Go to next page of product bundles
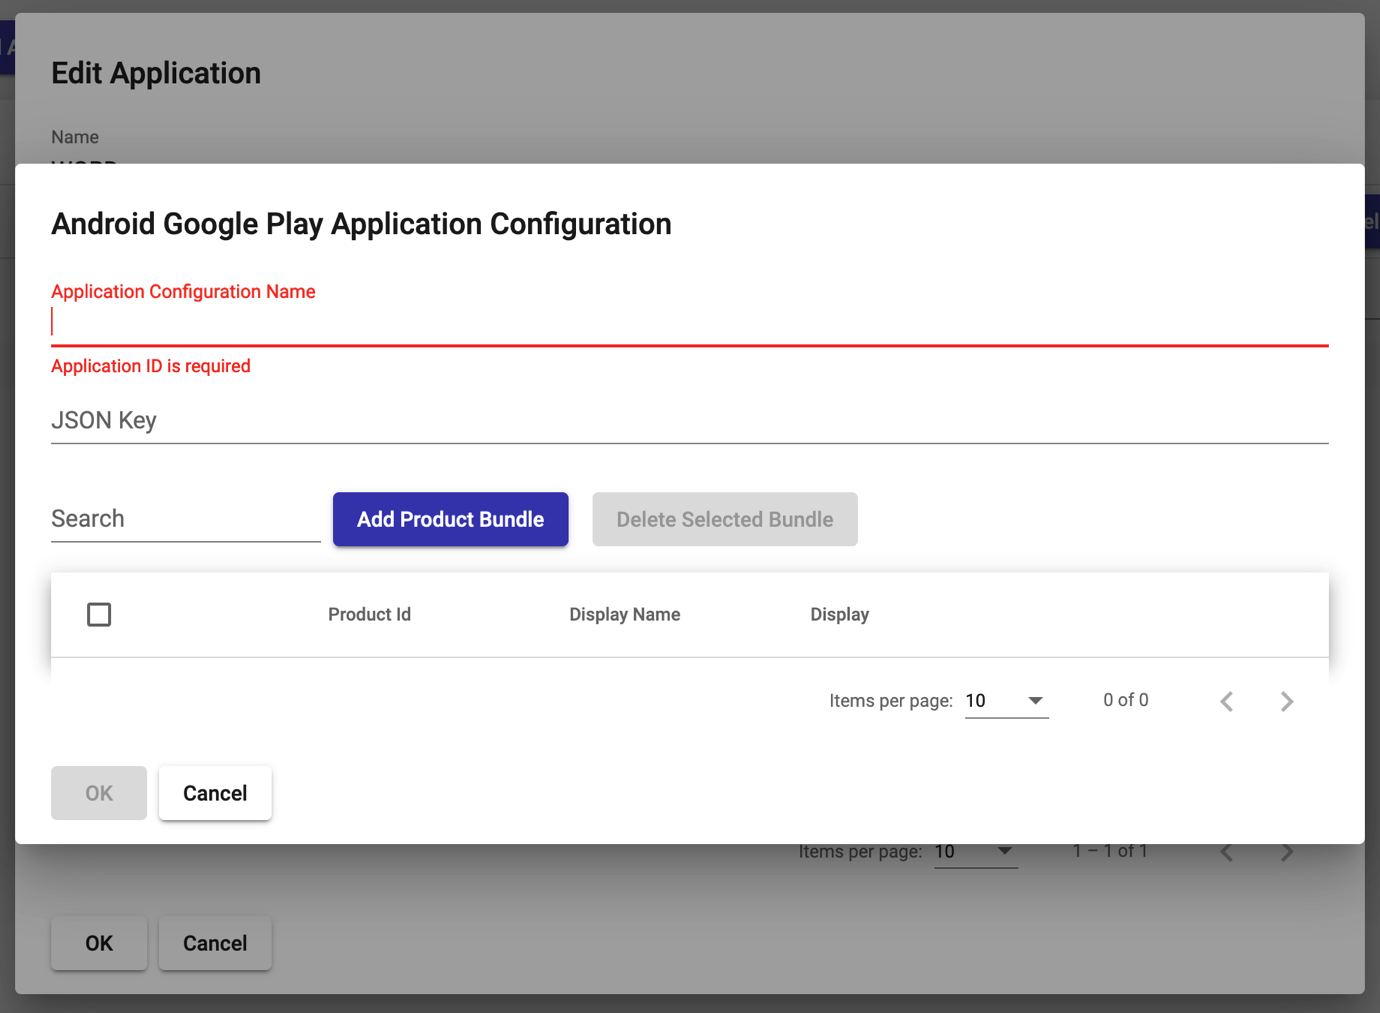This screenshot has height=1013, width=1380. click(x=1286, y=701)
